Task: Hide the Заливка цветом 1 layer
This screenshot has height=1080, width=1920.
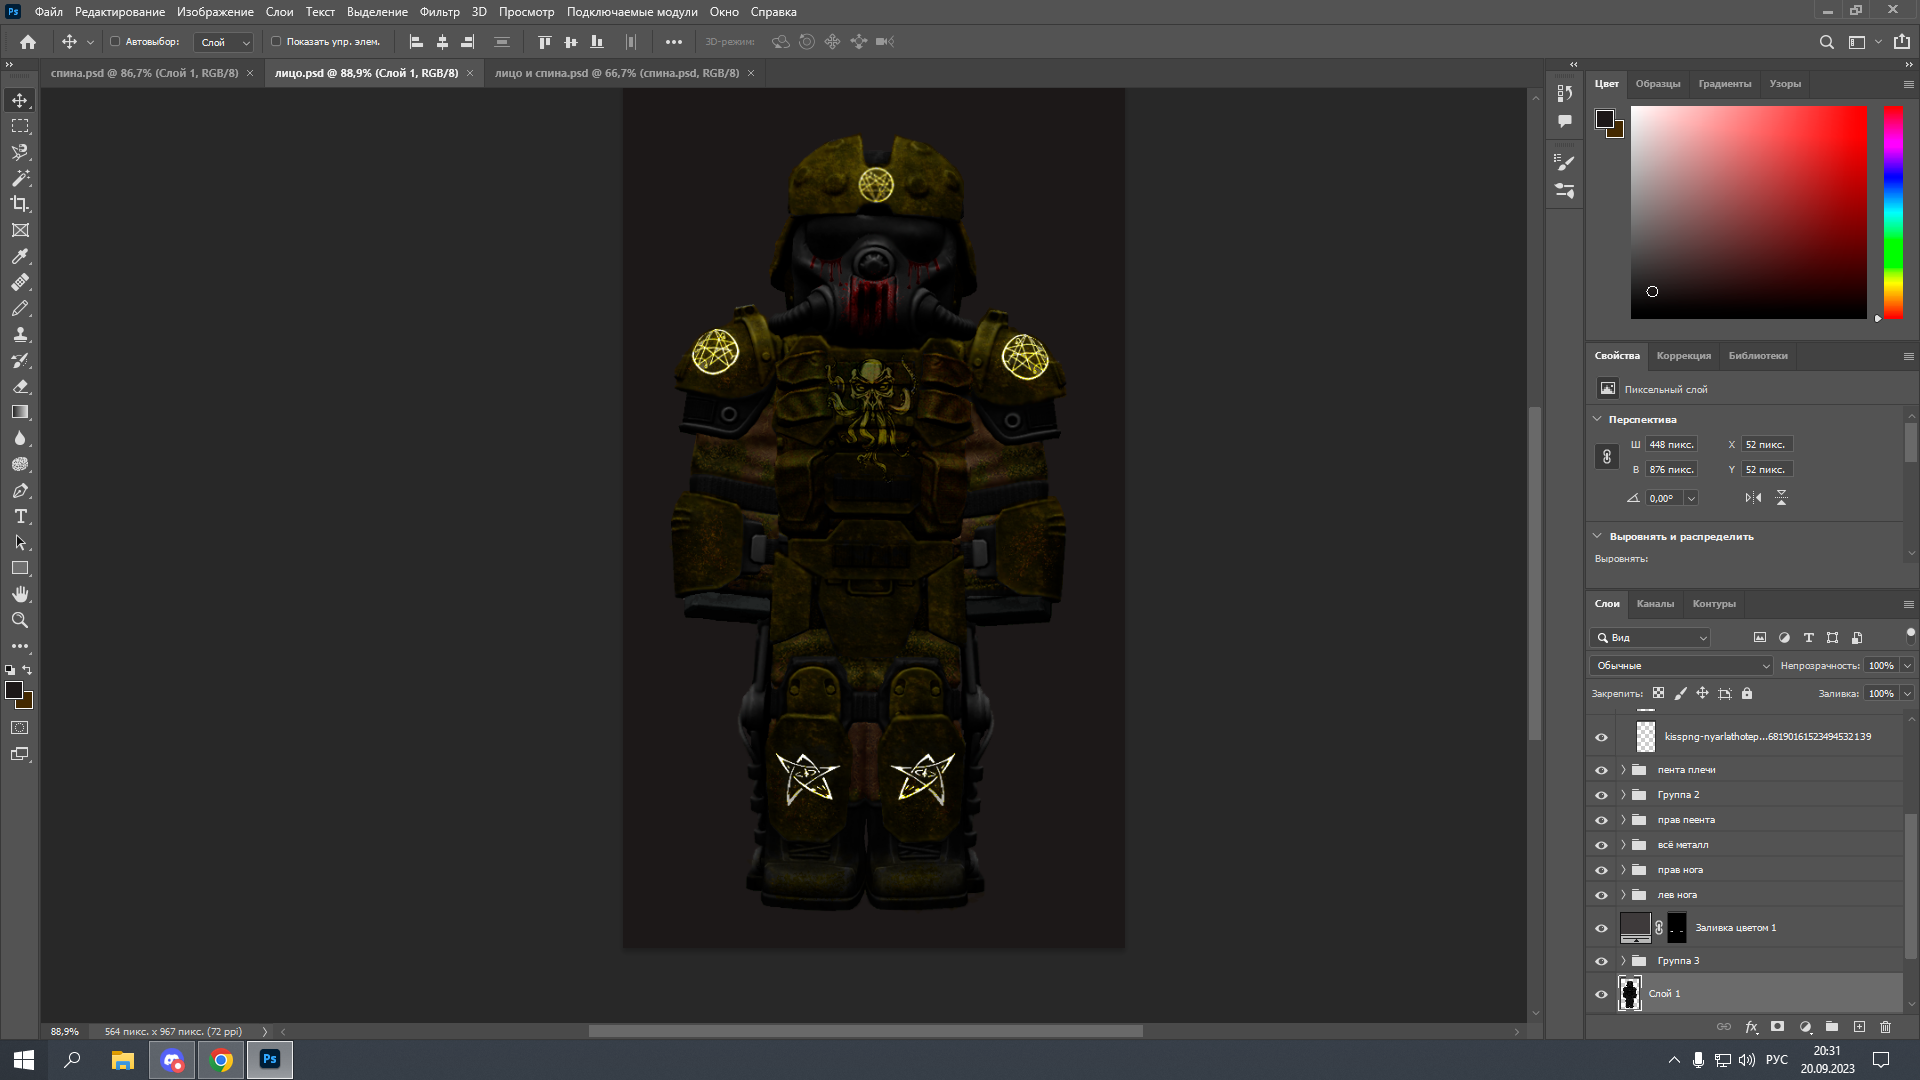Action: (x=1601, y=928)
